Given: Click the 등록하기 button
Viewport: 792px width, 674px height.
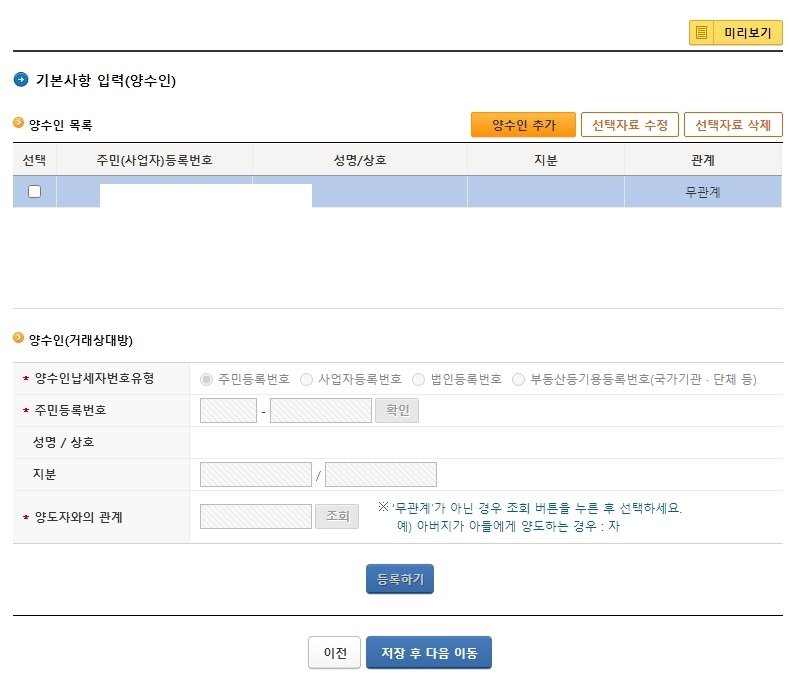Looking at the screenshot, I should [x=400, y=579].
